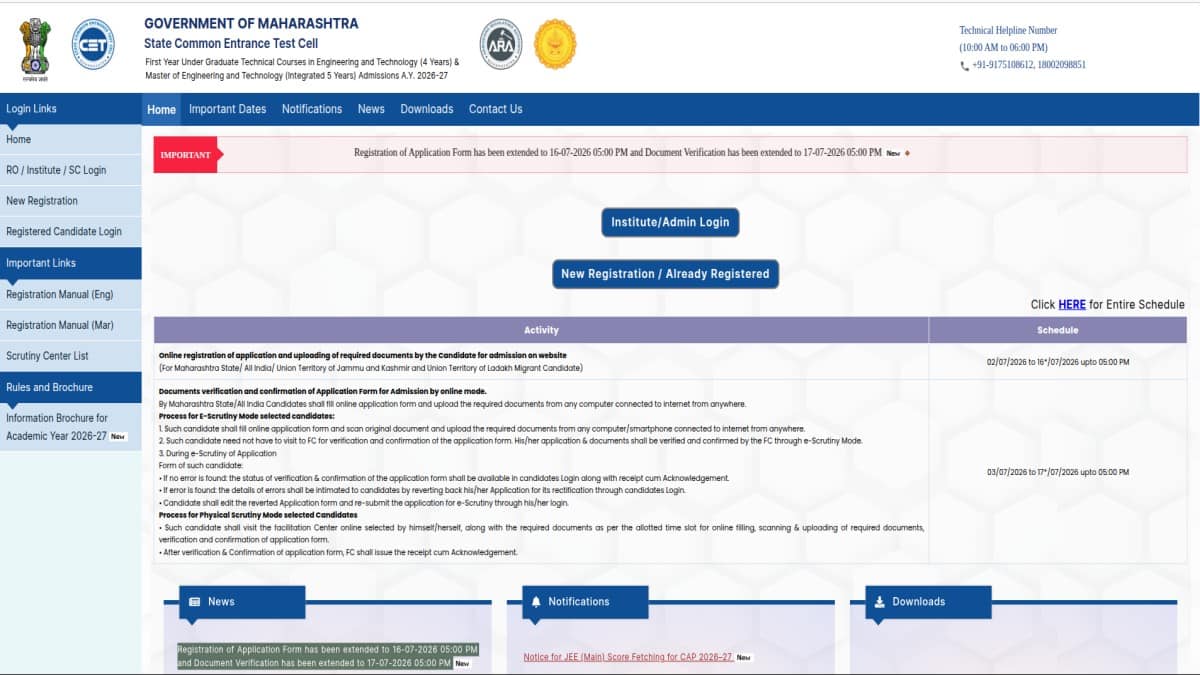
Task: Click the 03/07/2026 to 17/07/2026 schedule cell
Action: click(x=1058, y=472)
